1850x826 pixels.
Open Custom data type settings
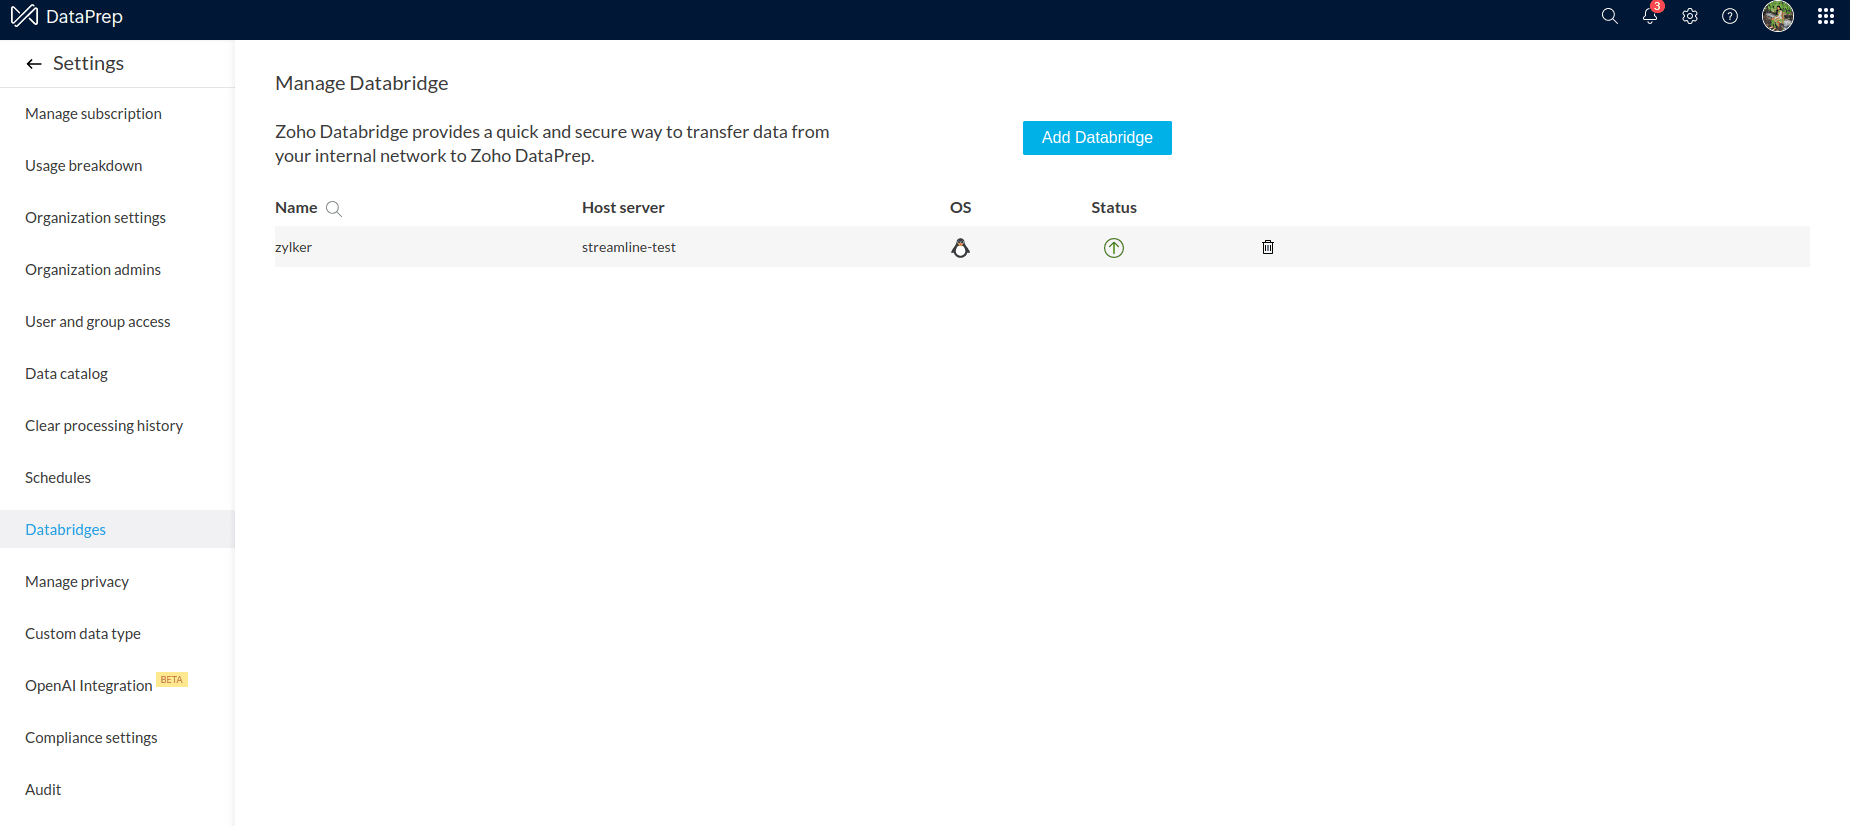tap(83, 634)
